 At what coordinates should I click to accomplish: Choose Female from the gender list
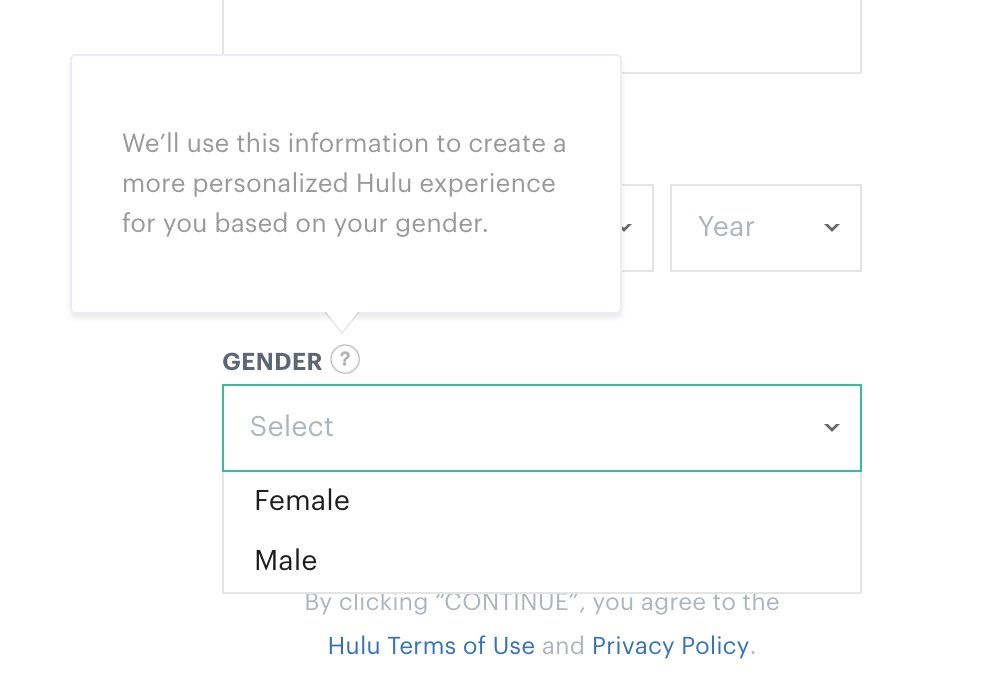(x=541, y=501)
